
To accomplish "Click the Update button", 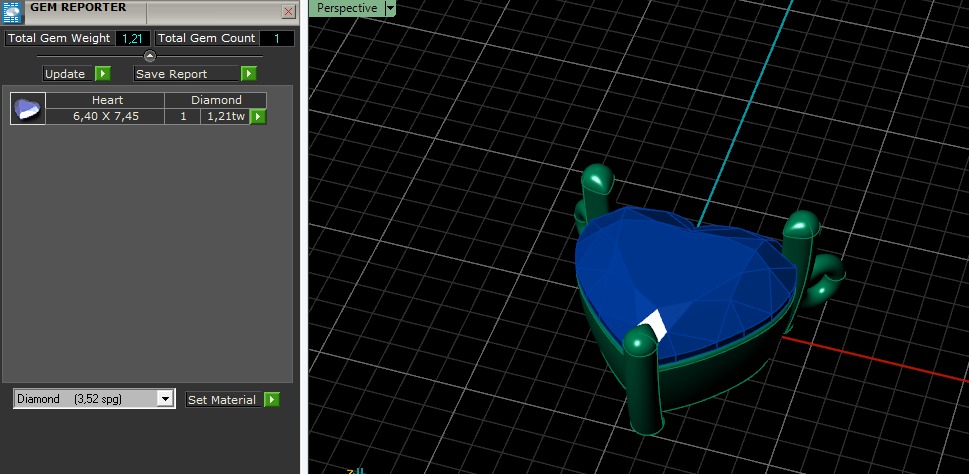I will point(67,74).
